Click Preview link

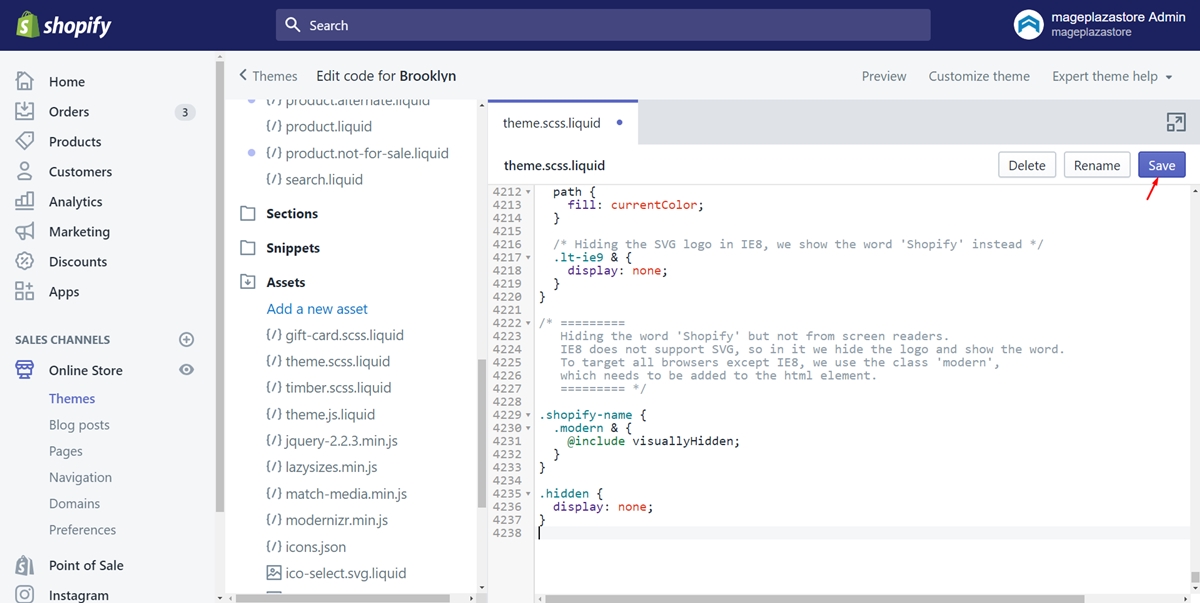click(x=884, y=76)
